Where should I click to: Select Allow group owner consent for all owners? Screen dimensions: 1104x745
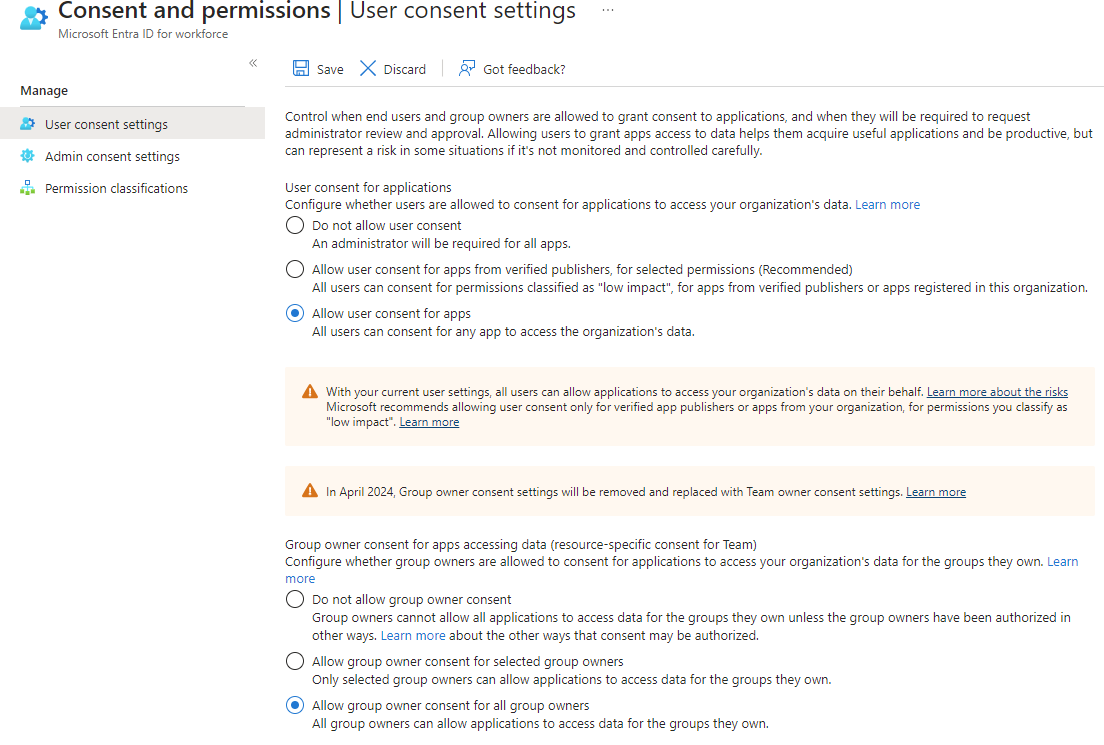pyautogui.click(x=295, y=705)
